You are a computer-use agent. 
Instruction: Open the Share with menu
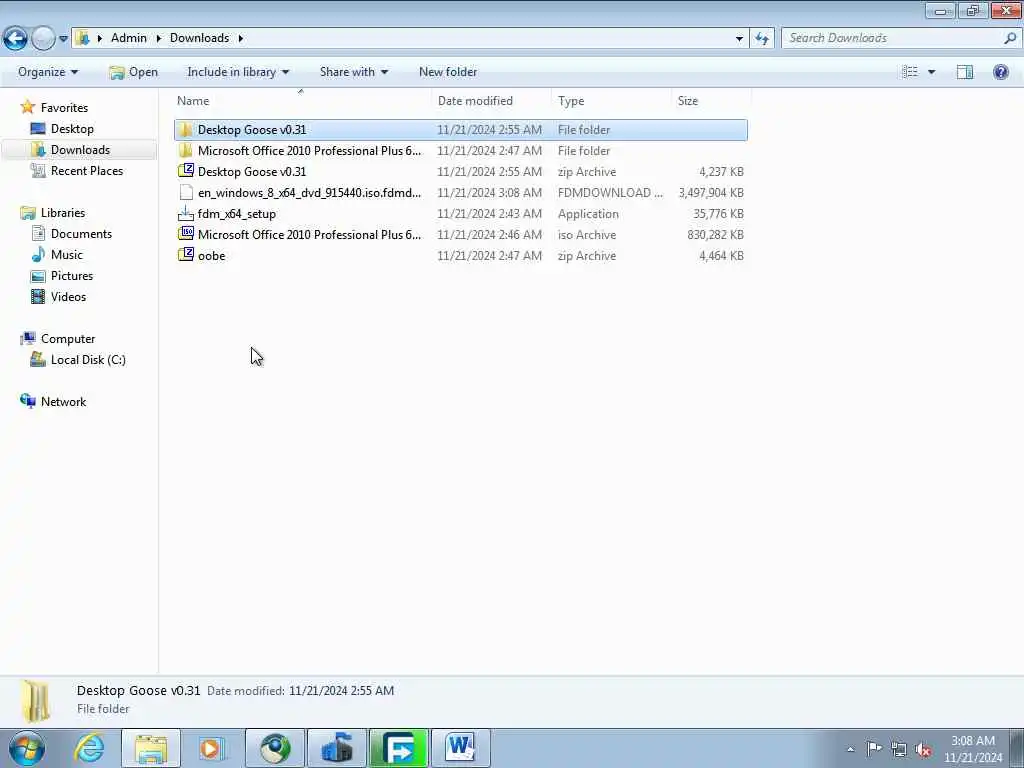353,72
